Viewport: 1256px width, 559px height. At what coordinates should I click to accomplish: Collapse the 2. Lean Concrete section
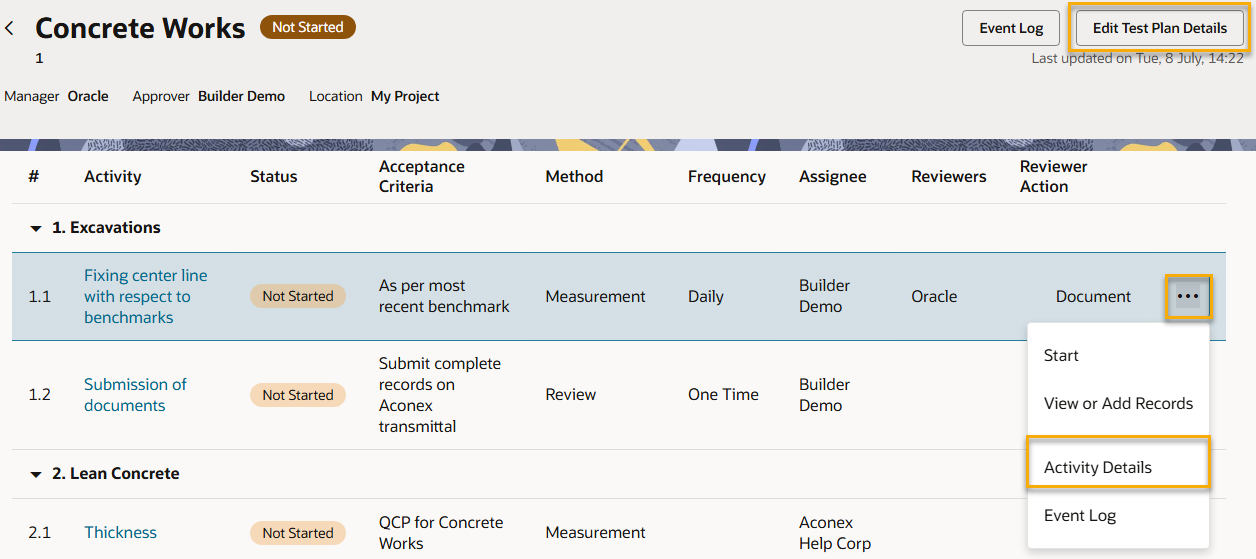[x=36, y=475]
